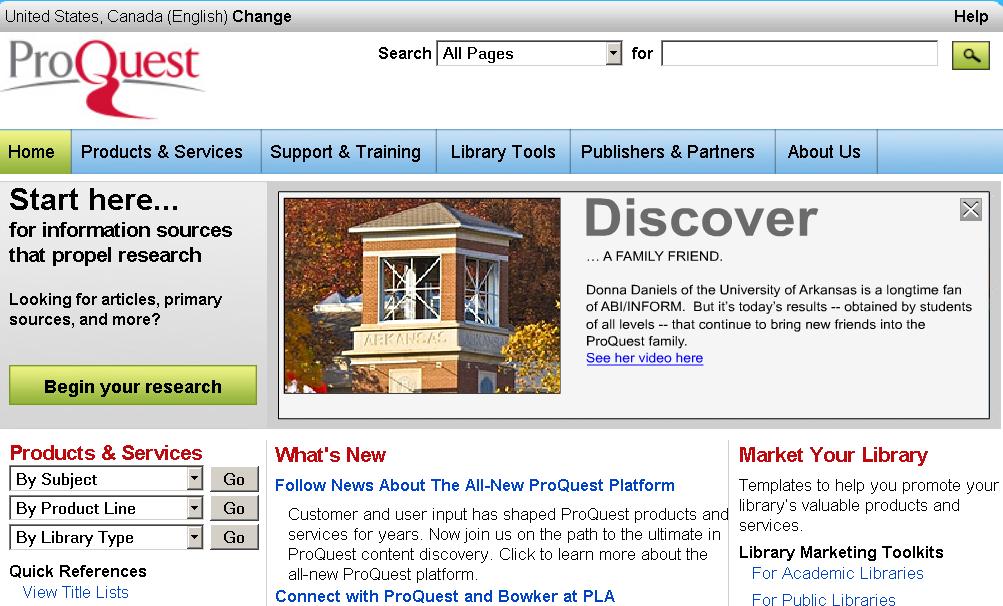This screenshot has height=606, width=1003.
Task: Open the Library Tools tab
Action: pyautogui.click(x=503, y=152)
